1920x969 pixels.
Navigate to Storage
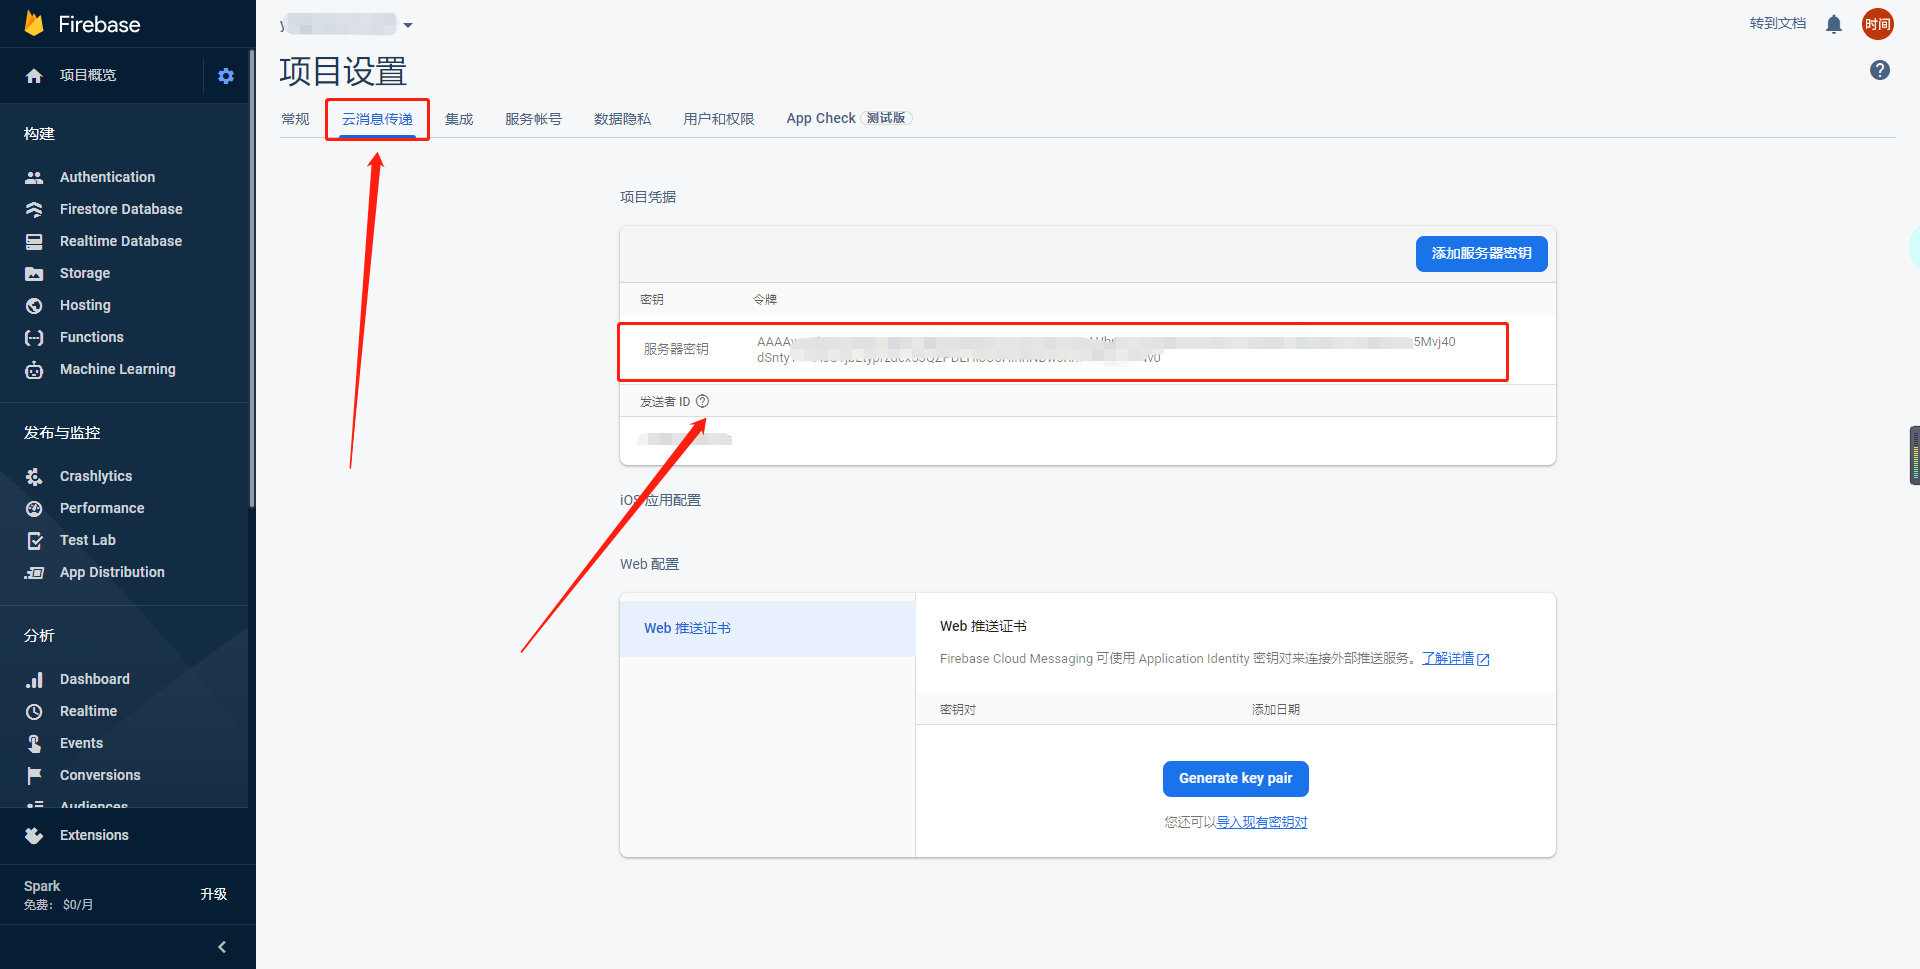pos(86,272)
